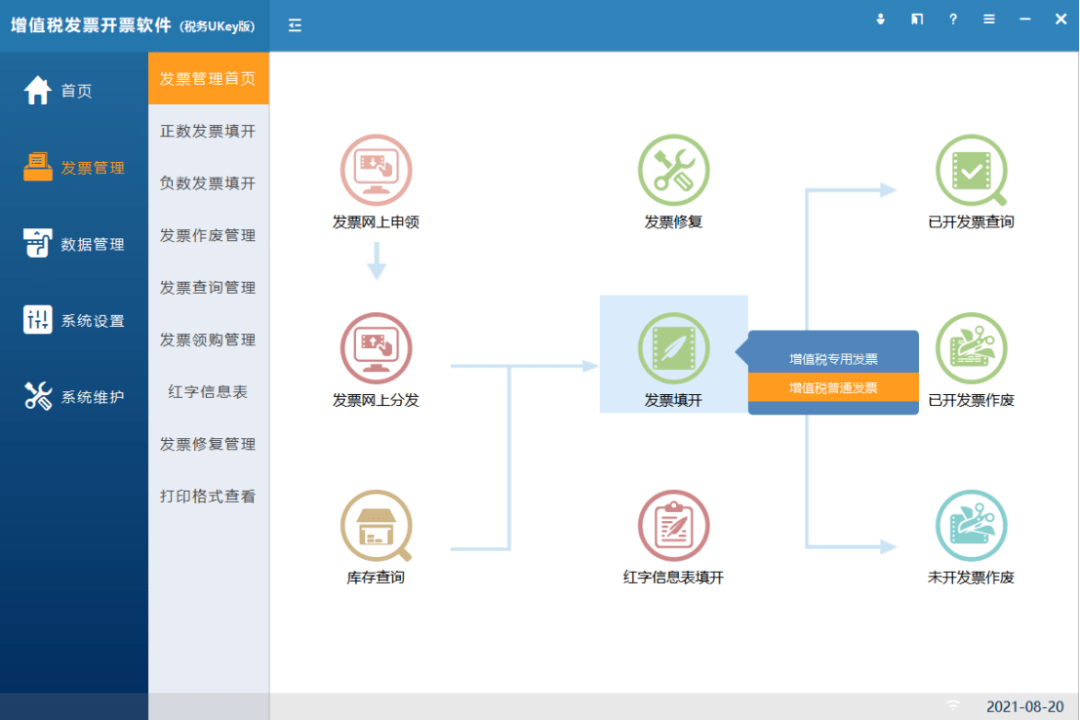
Task: Click the 未开发票作废 caption text
Action: coord(971,577)
